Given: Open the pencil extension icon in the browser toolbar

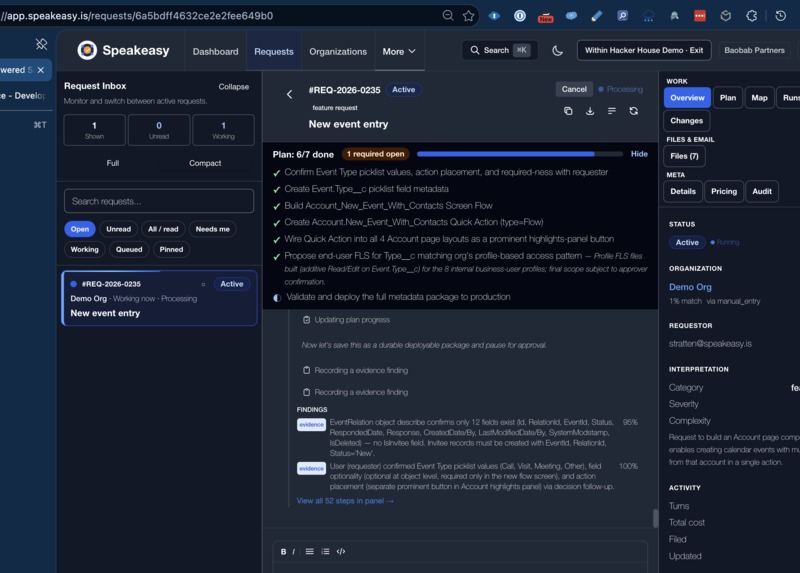Looking at the screenshot, I should click(x=596, y=16).
